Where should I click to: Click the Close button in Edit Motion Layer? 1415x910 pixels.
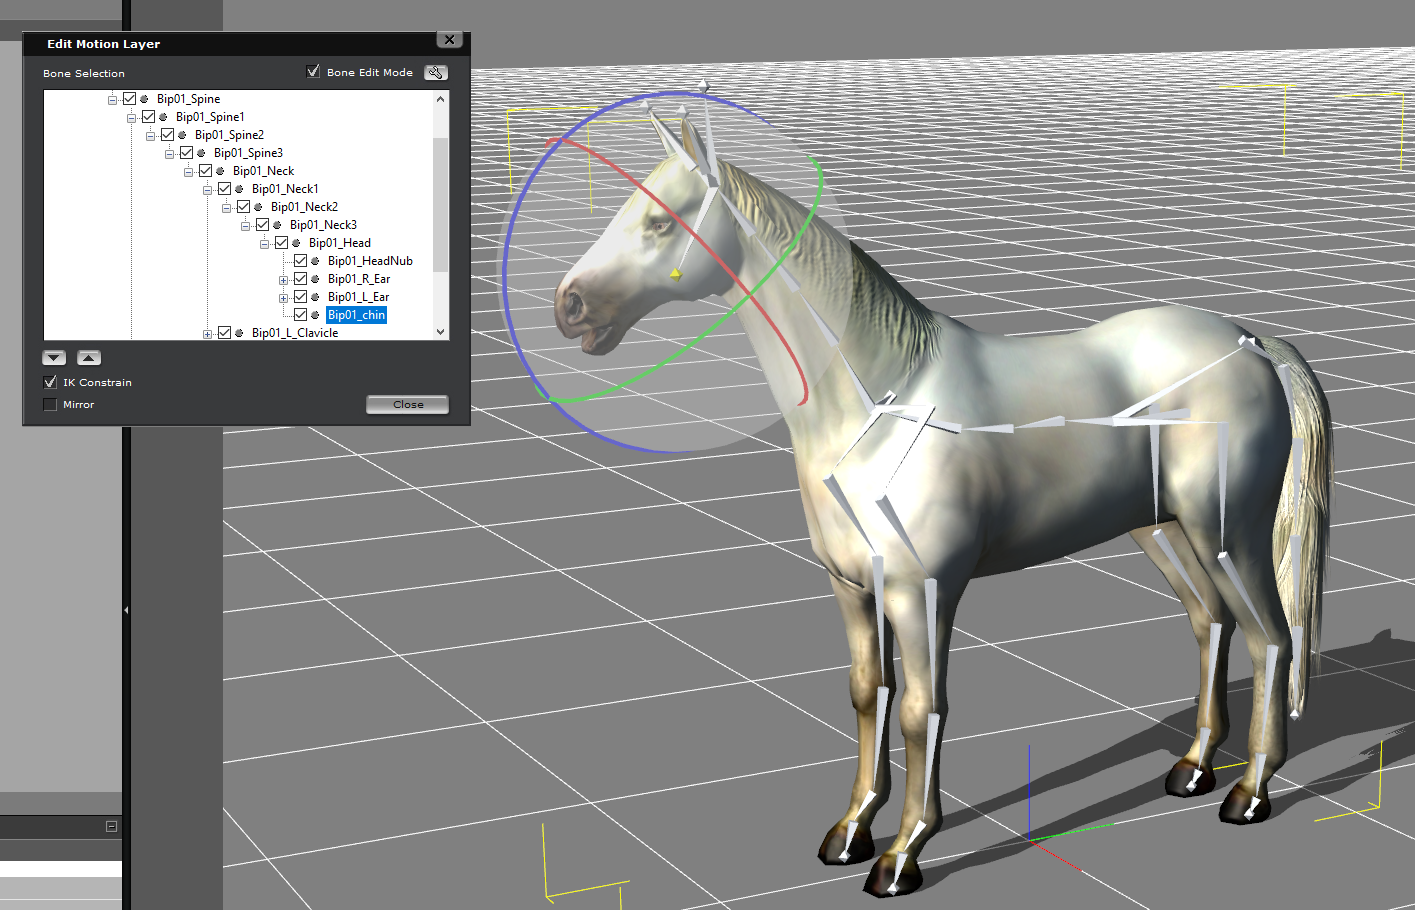click(407, 404)
